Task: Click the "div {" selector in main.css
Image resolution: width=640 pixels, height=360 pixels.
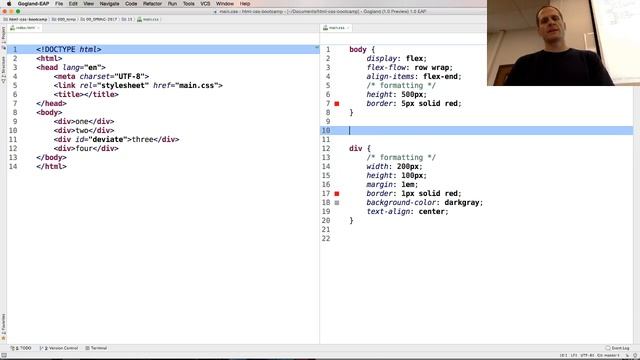Action: 360,149
